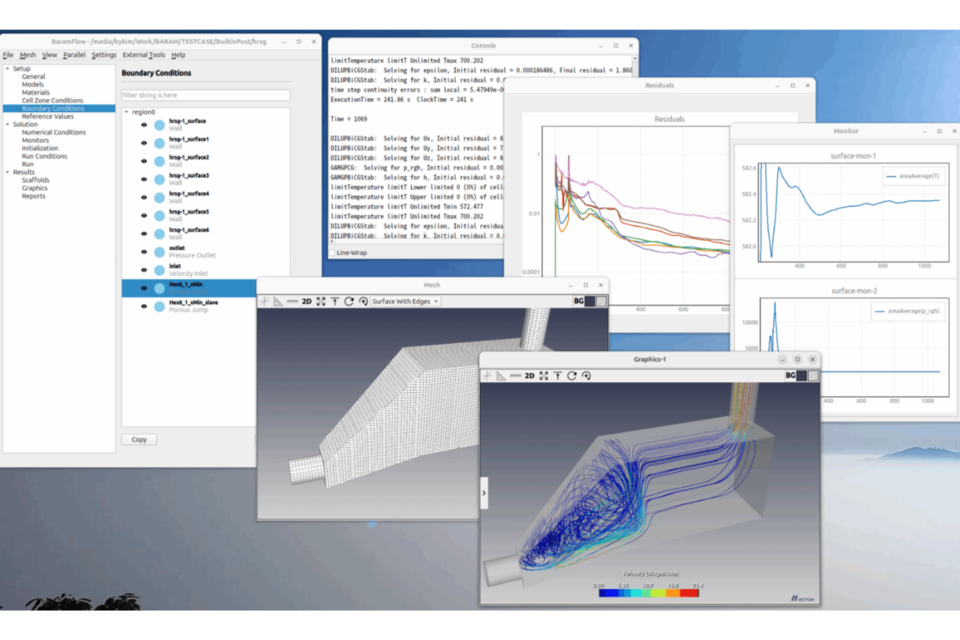Align Graphics-1 camera with the up-axis icon
This screenshot has height=640, width=960.
(557, 376)
